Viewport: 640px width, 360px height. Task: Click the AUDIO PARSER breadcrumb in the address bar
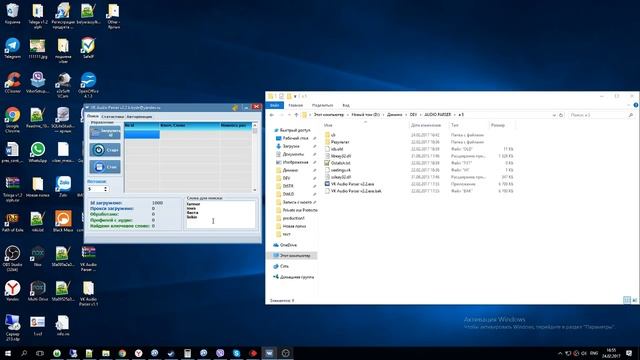pyautogui.click(x=438, y=115)
